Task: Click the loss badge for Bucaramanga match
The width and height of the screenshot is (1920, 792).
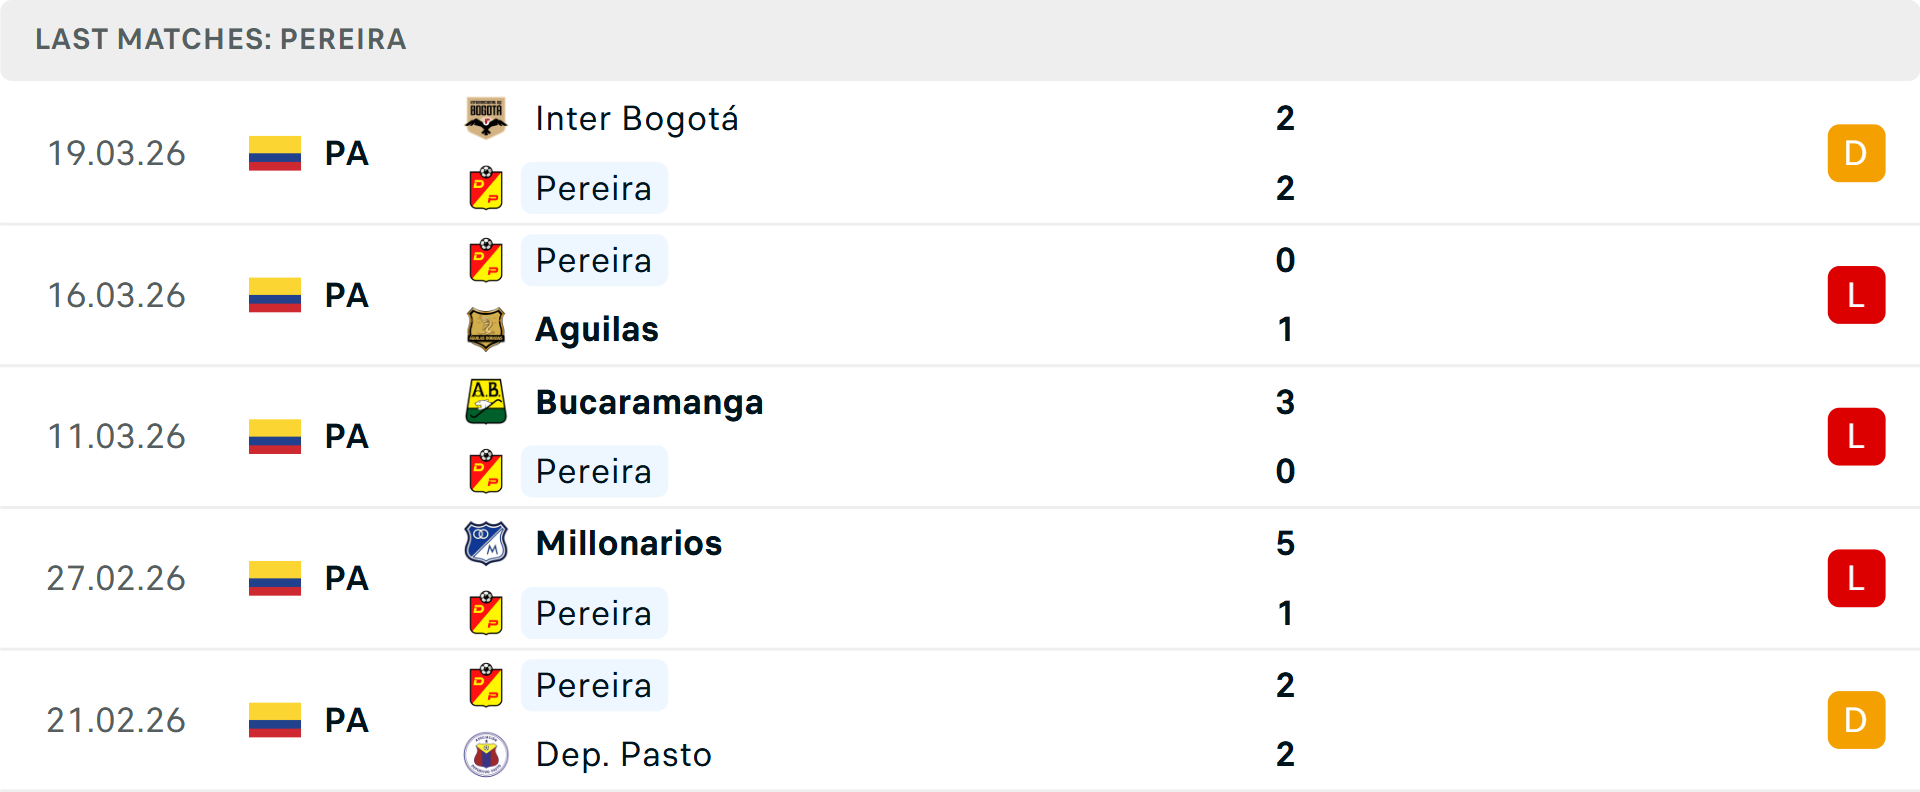Action: 1856,437
